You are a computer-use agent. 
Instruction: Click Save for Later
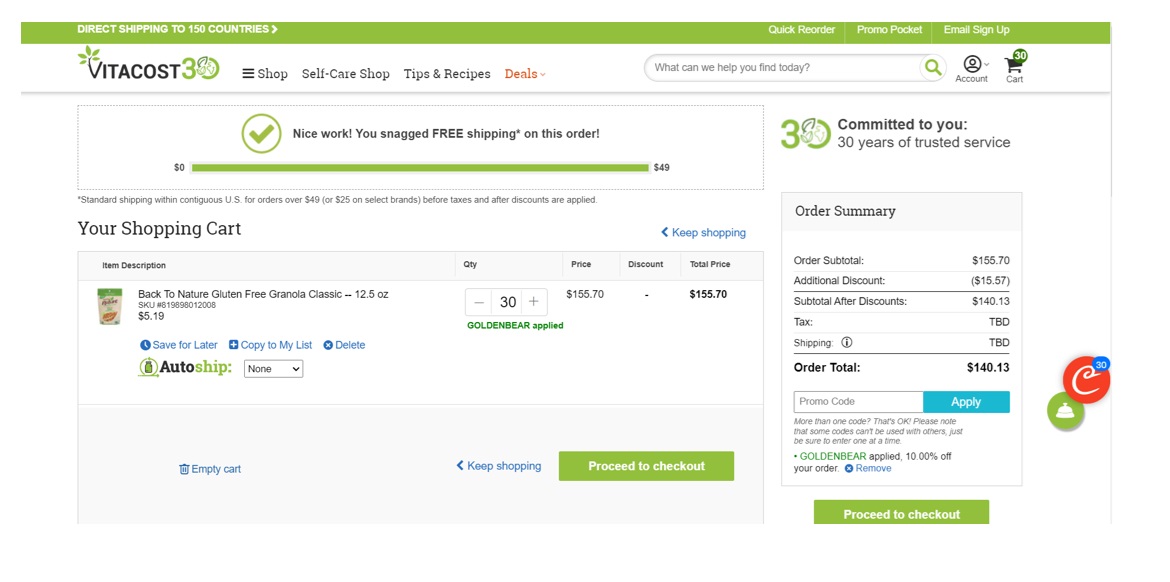coord(178,345)
